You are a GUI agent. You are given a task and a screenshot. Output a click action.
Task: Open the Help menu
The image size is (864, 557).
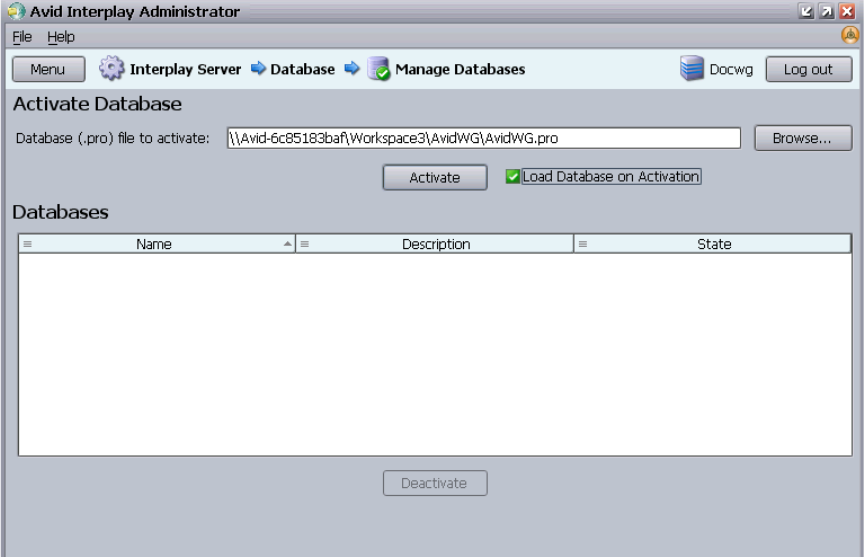61,37
